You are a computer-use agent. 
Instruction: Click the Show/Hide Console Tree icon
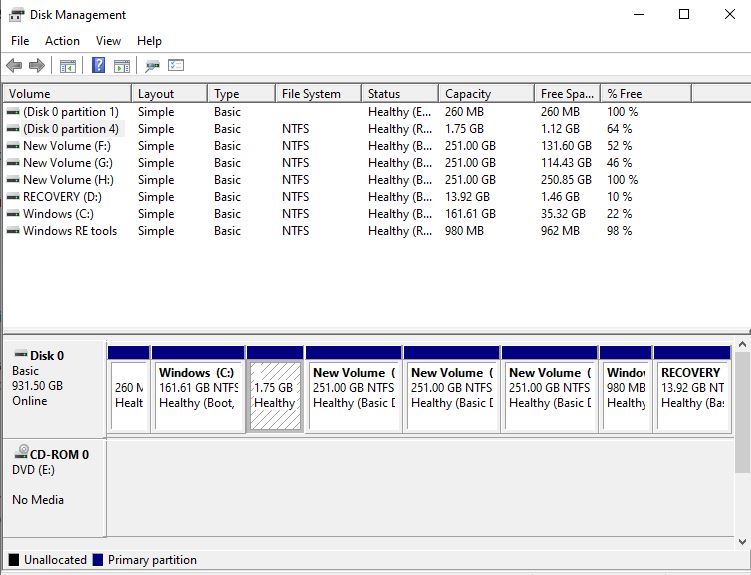point(68,66)
